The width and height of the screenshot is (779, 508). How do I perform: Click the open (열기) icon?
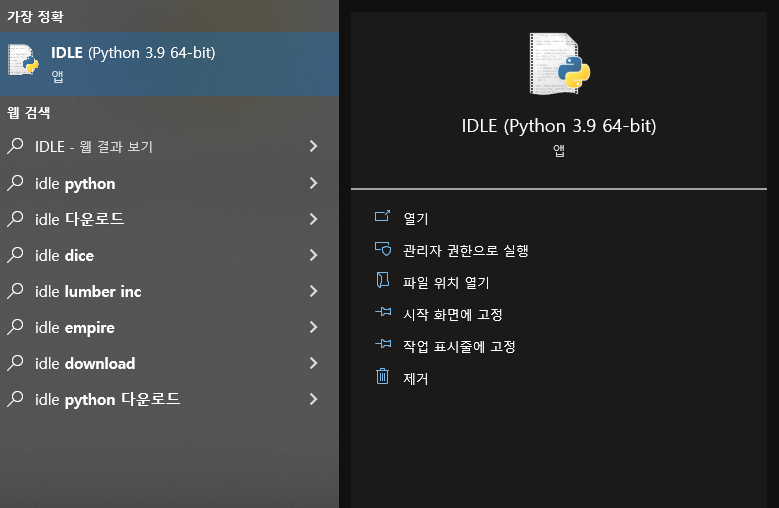click(x=382, y=216)
